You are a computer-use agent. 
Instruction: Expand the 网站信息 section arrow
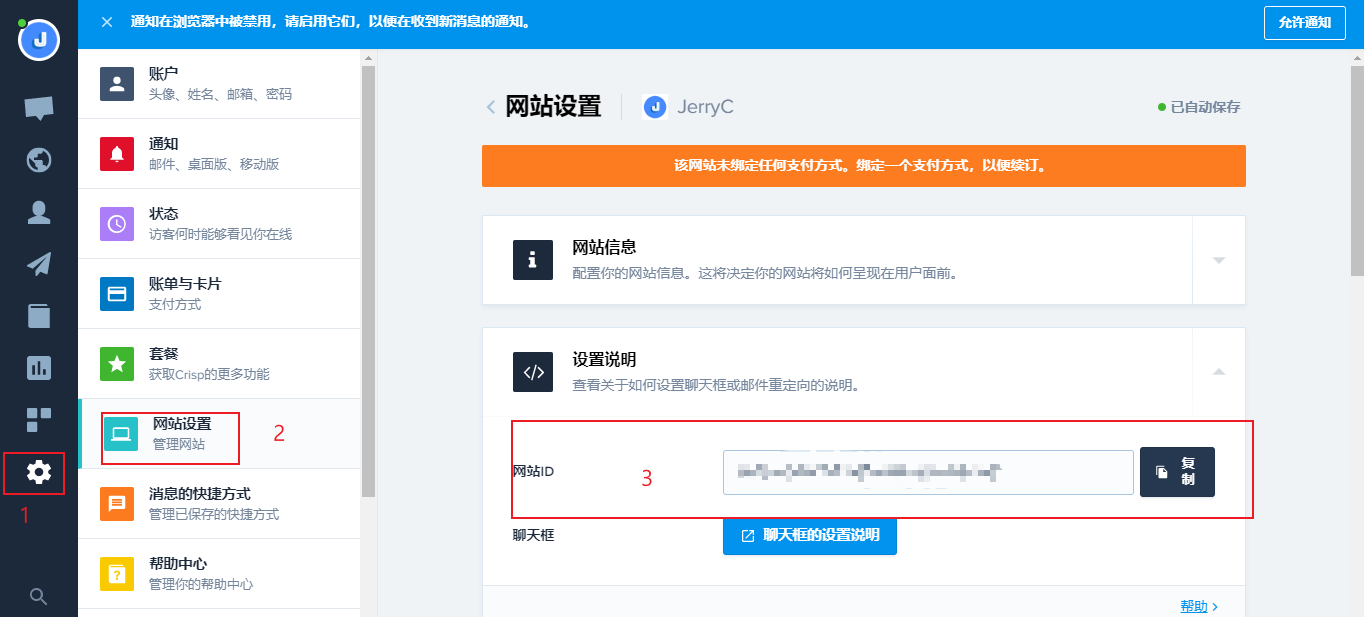pyautogui.click(x=1218, y=260)
